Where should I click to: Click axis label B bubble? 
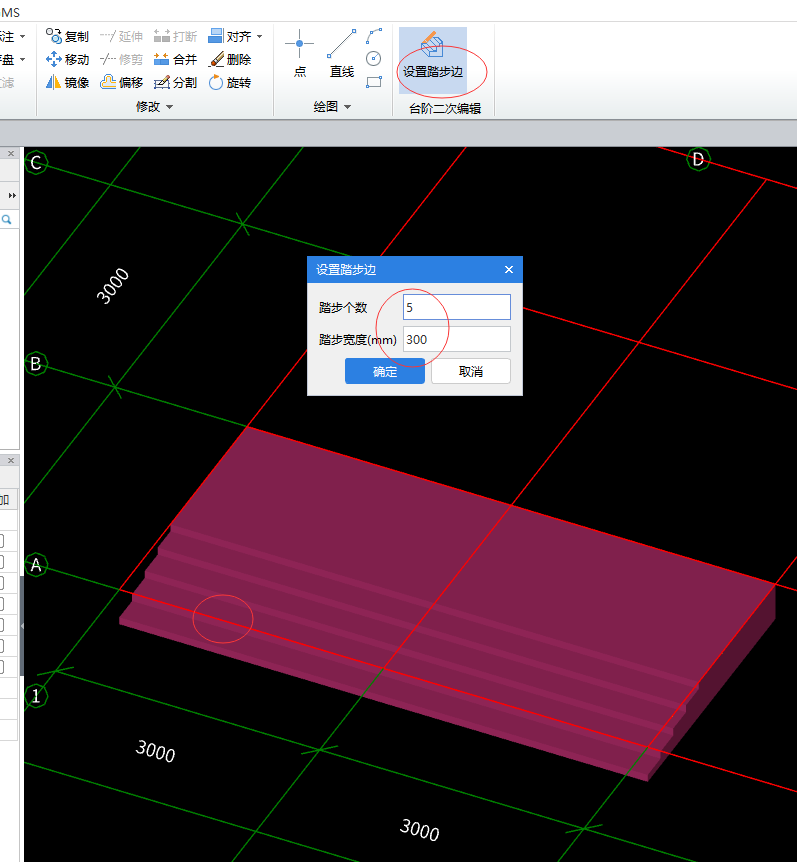click(x=36, y=363)
